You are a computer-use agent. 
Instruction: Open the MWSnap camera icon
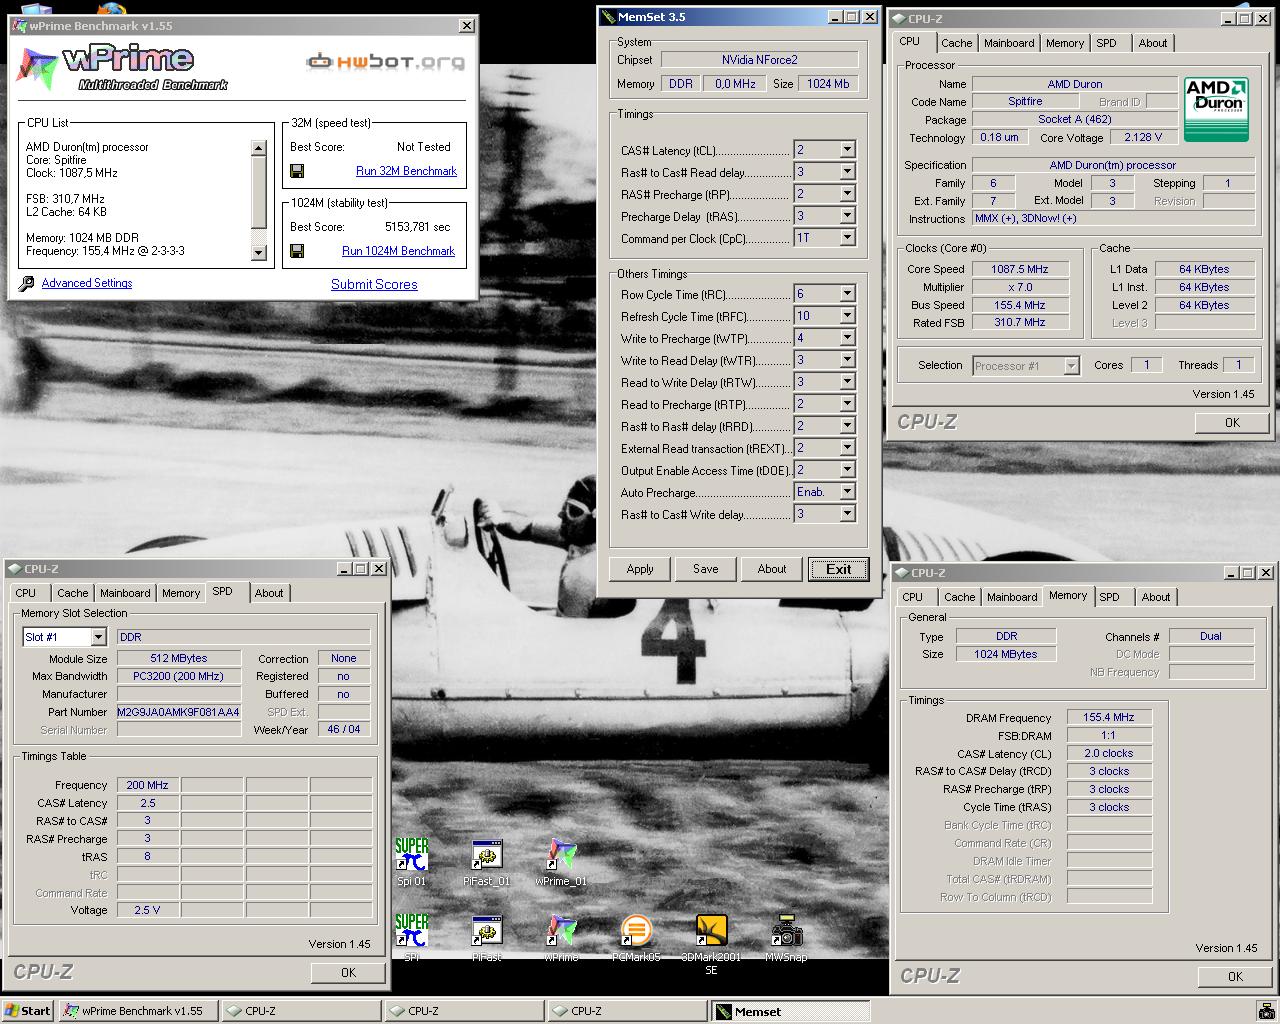coord(786,937)
